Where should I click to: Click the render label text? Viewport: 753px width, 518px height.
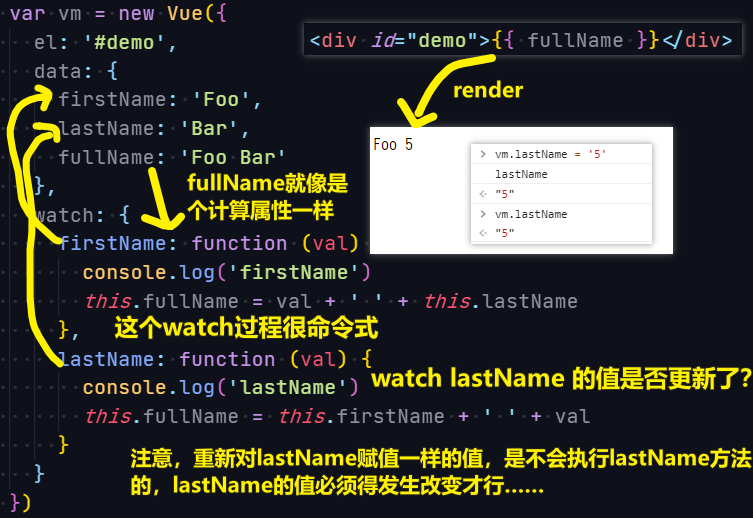pos(488,90)
